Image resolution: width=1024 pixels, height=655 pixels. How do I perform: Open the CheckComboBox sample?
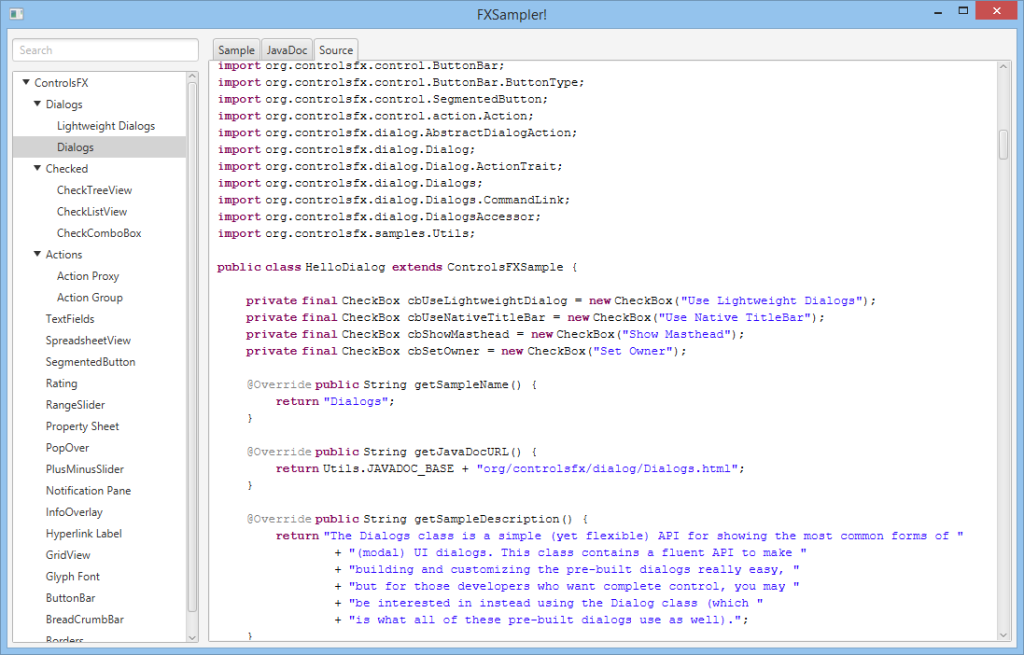(99, 233)
